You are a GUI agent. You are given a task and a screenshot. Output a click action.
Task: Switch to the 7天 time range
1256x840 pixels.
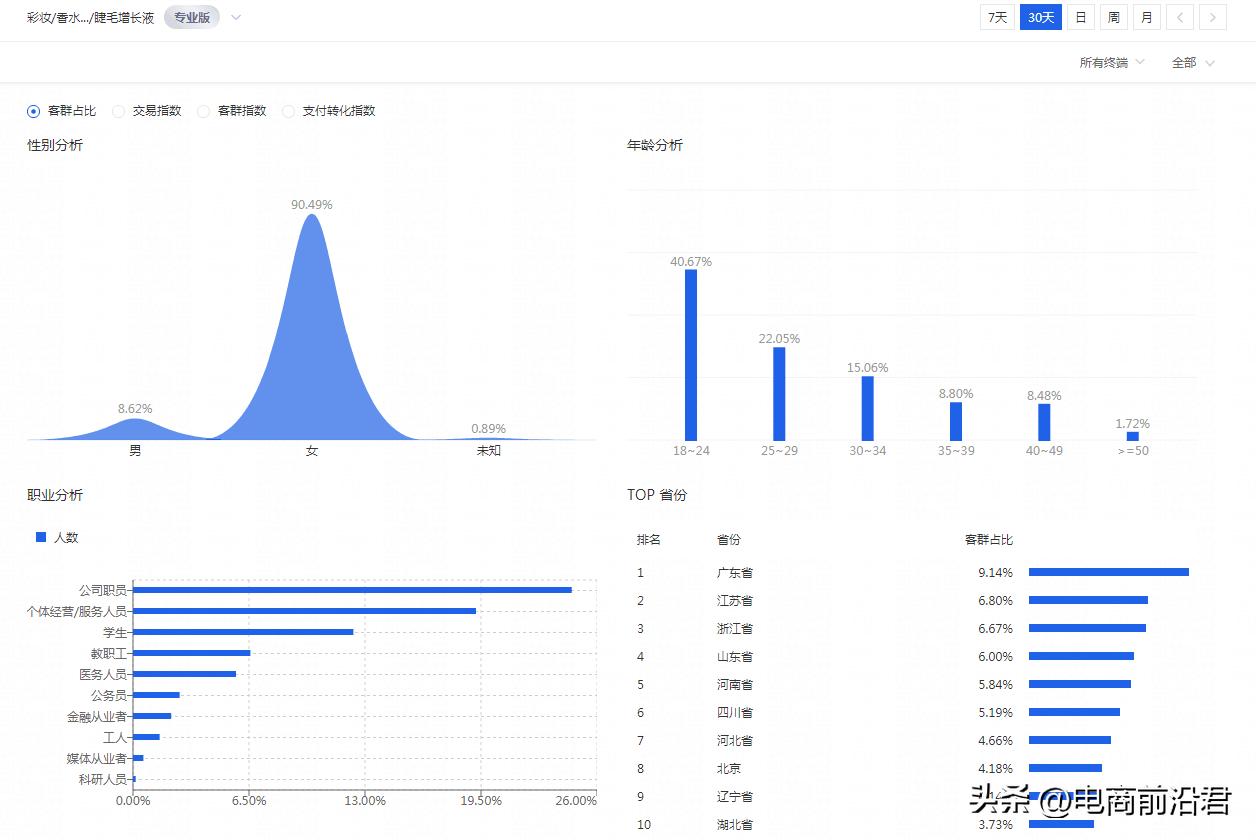coord(997,17)
